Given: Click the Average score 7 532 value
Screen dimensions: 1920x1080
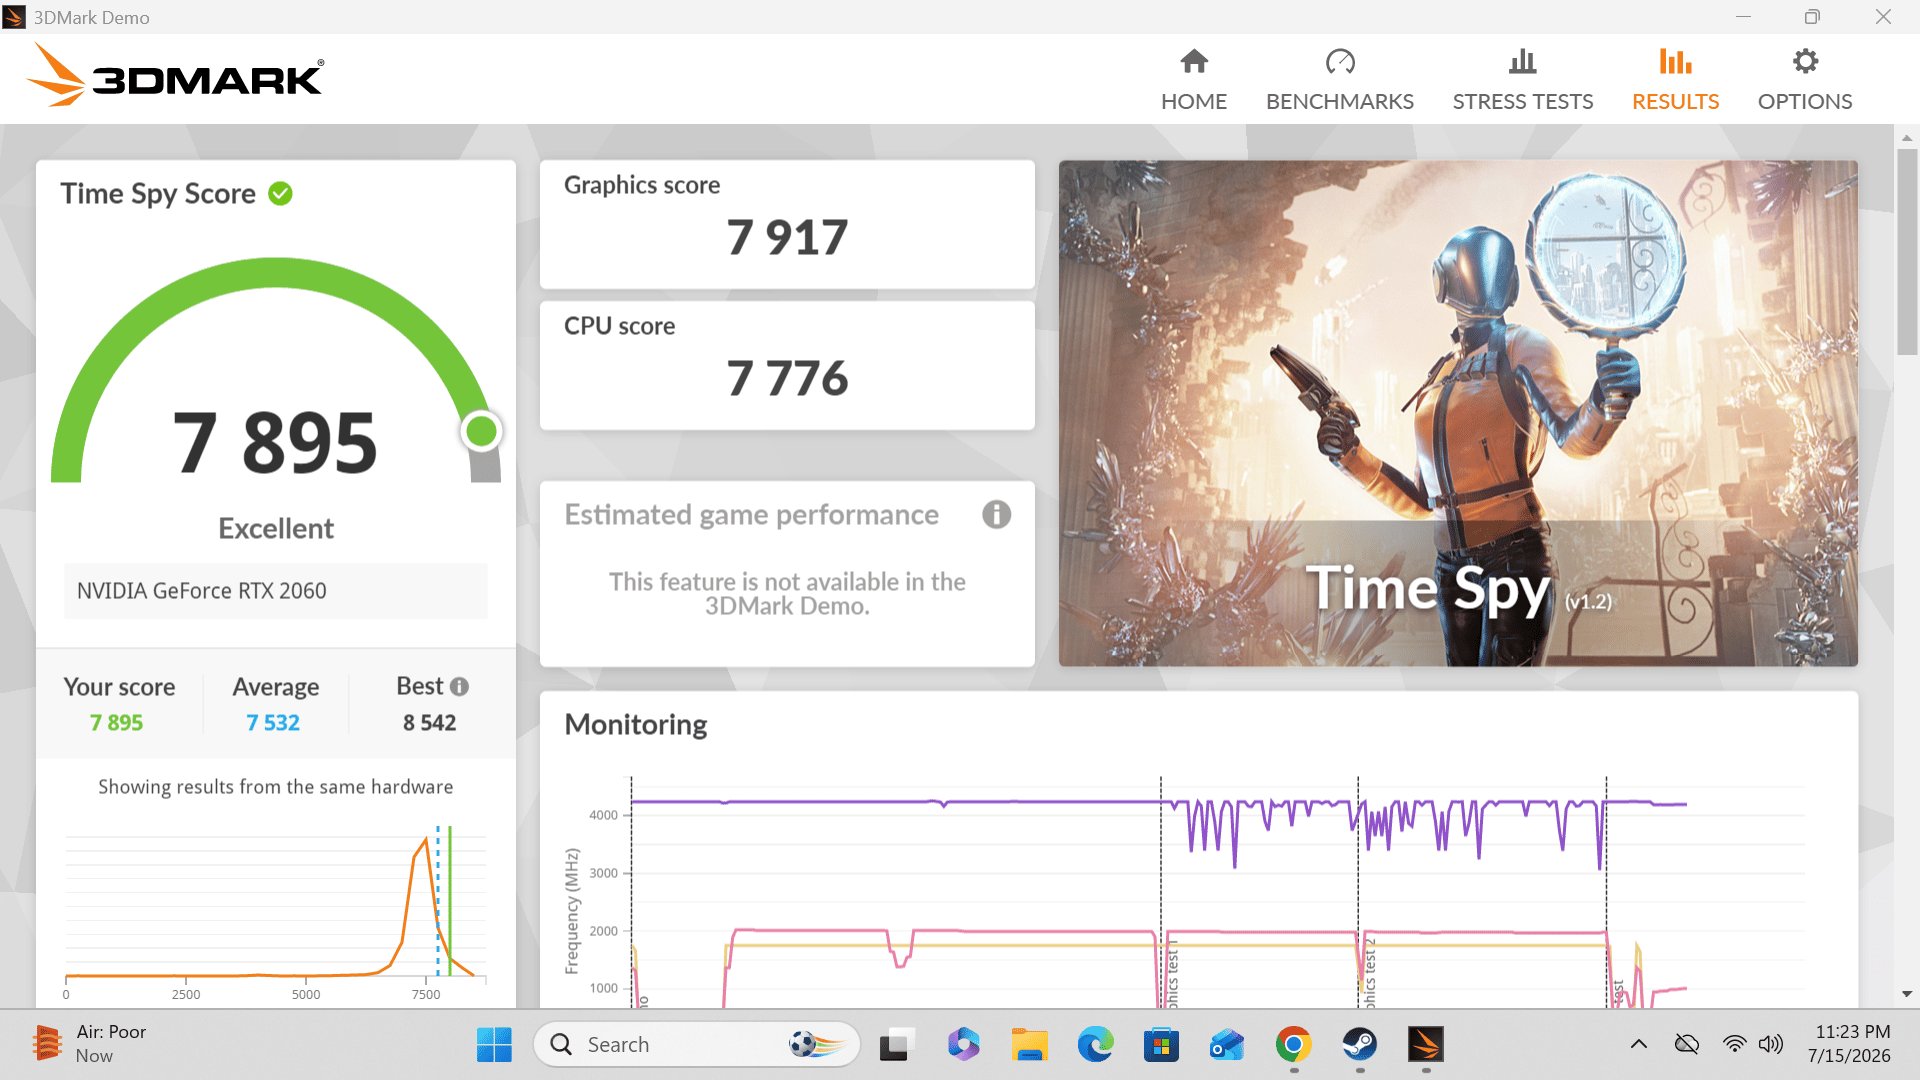Looking at the screenshot, I should coord(273,722).
